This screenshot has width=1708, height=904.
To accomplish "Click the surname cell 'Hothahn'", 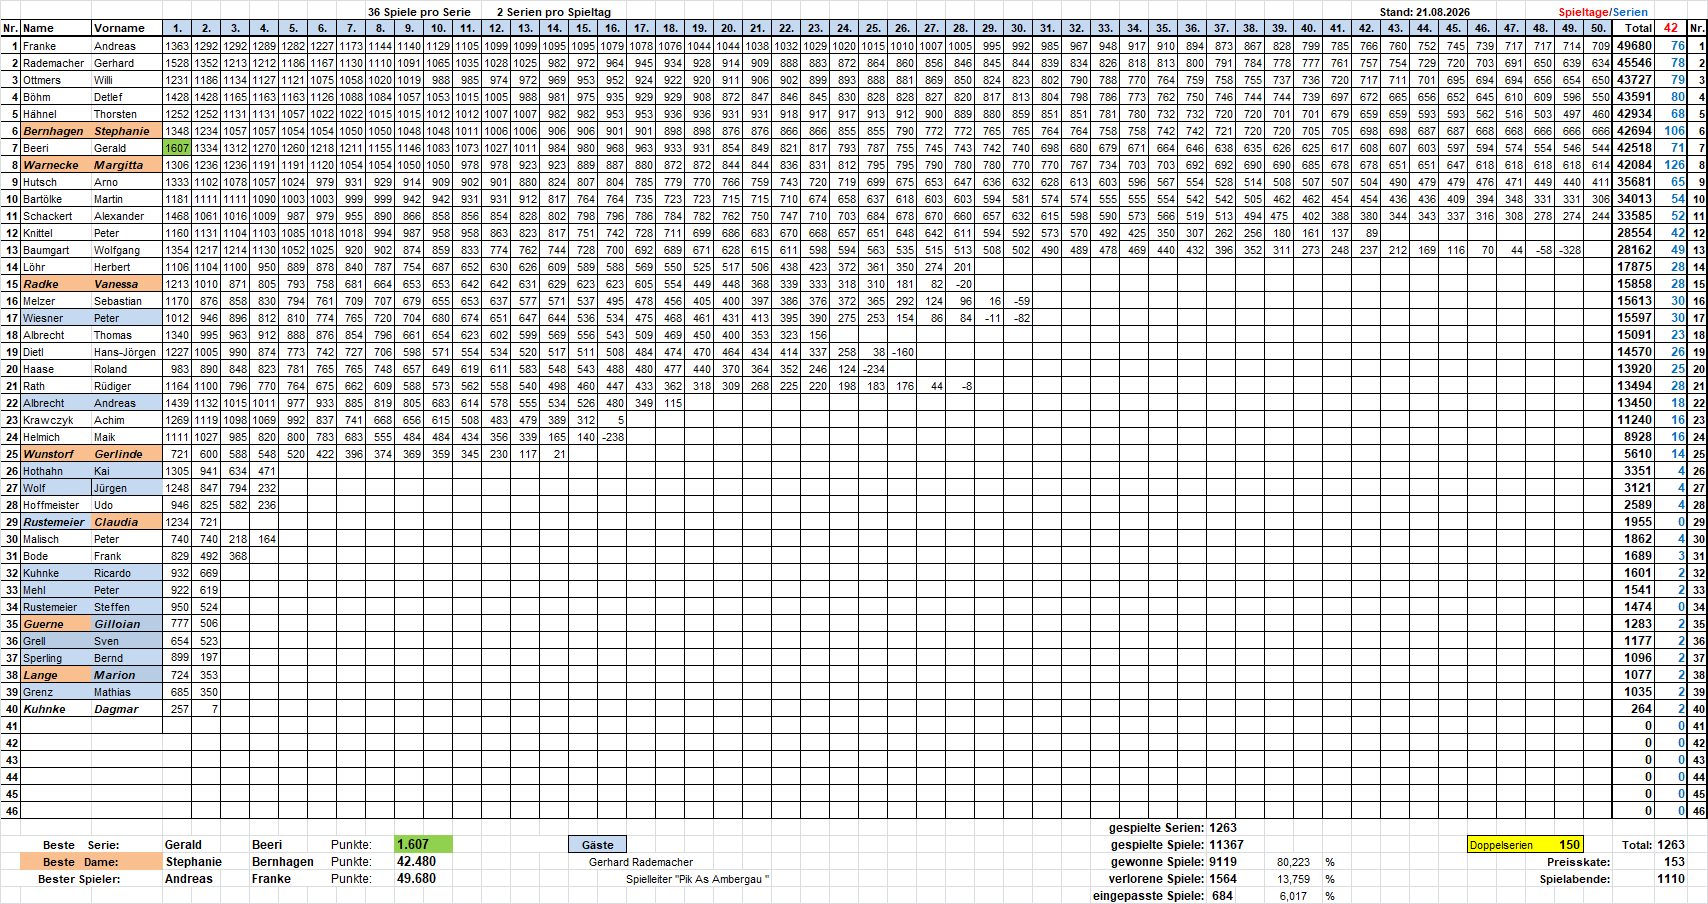I will (56, 471).
